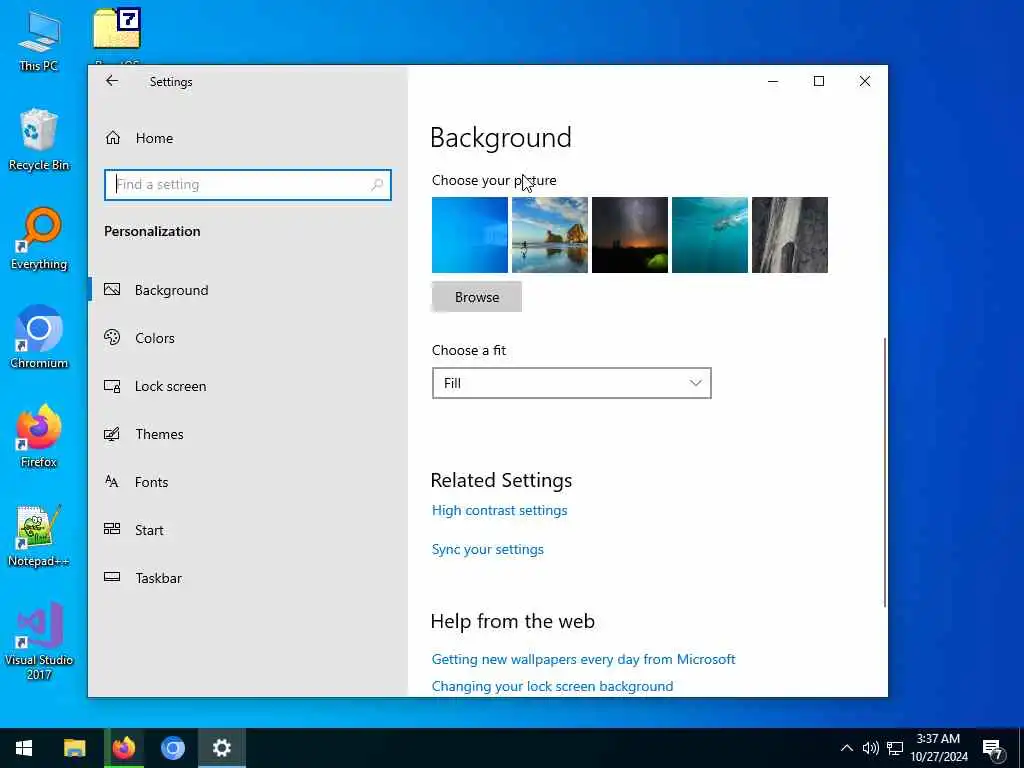The width and height of the screenshot is (1024, 768).
Task: Go to the Lock screen settings page
Action: 247,386
